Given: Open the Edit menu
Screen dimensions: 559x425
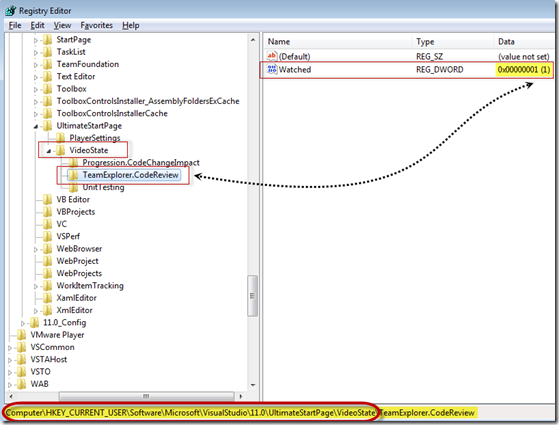Looking at the screenshot, I should point(37,25).
